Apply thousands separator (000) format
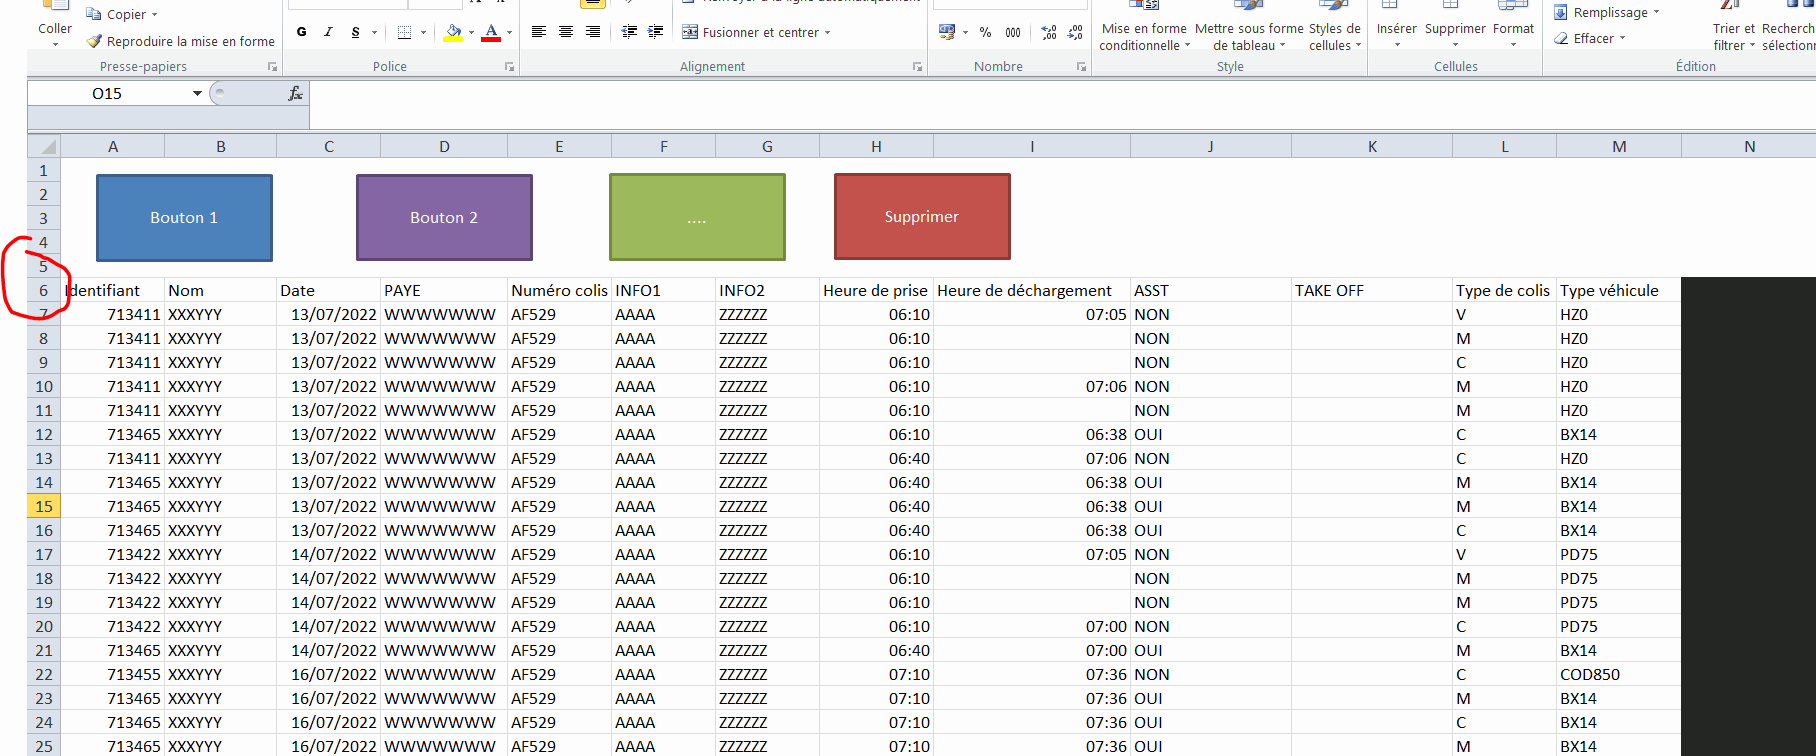Viewport: 1816px width, 756px height. 1013,32
